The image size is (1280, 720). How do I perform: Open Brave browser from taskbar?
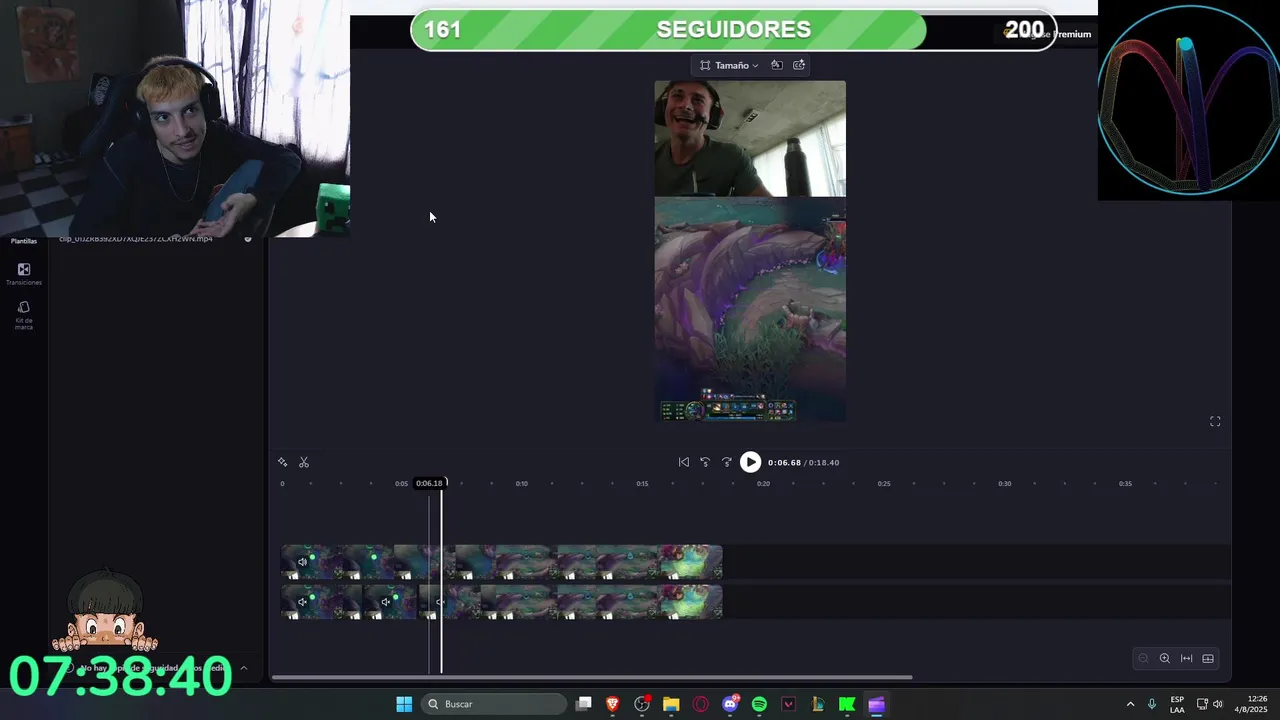[x=613, y=704]
